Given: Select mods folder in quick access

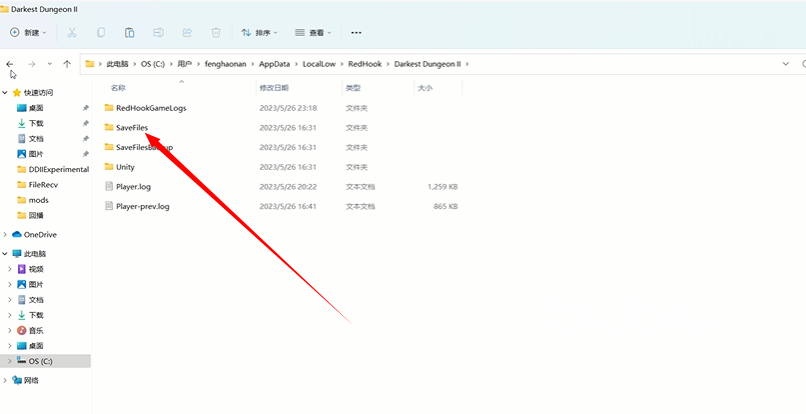Looking at the screenshot, I should (x=38, y=200).
